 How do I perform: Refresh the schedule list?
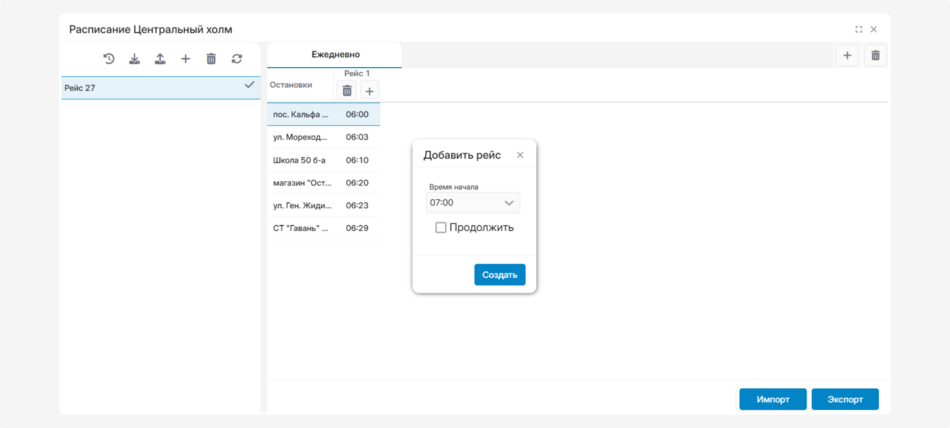point(237,59)
